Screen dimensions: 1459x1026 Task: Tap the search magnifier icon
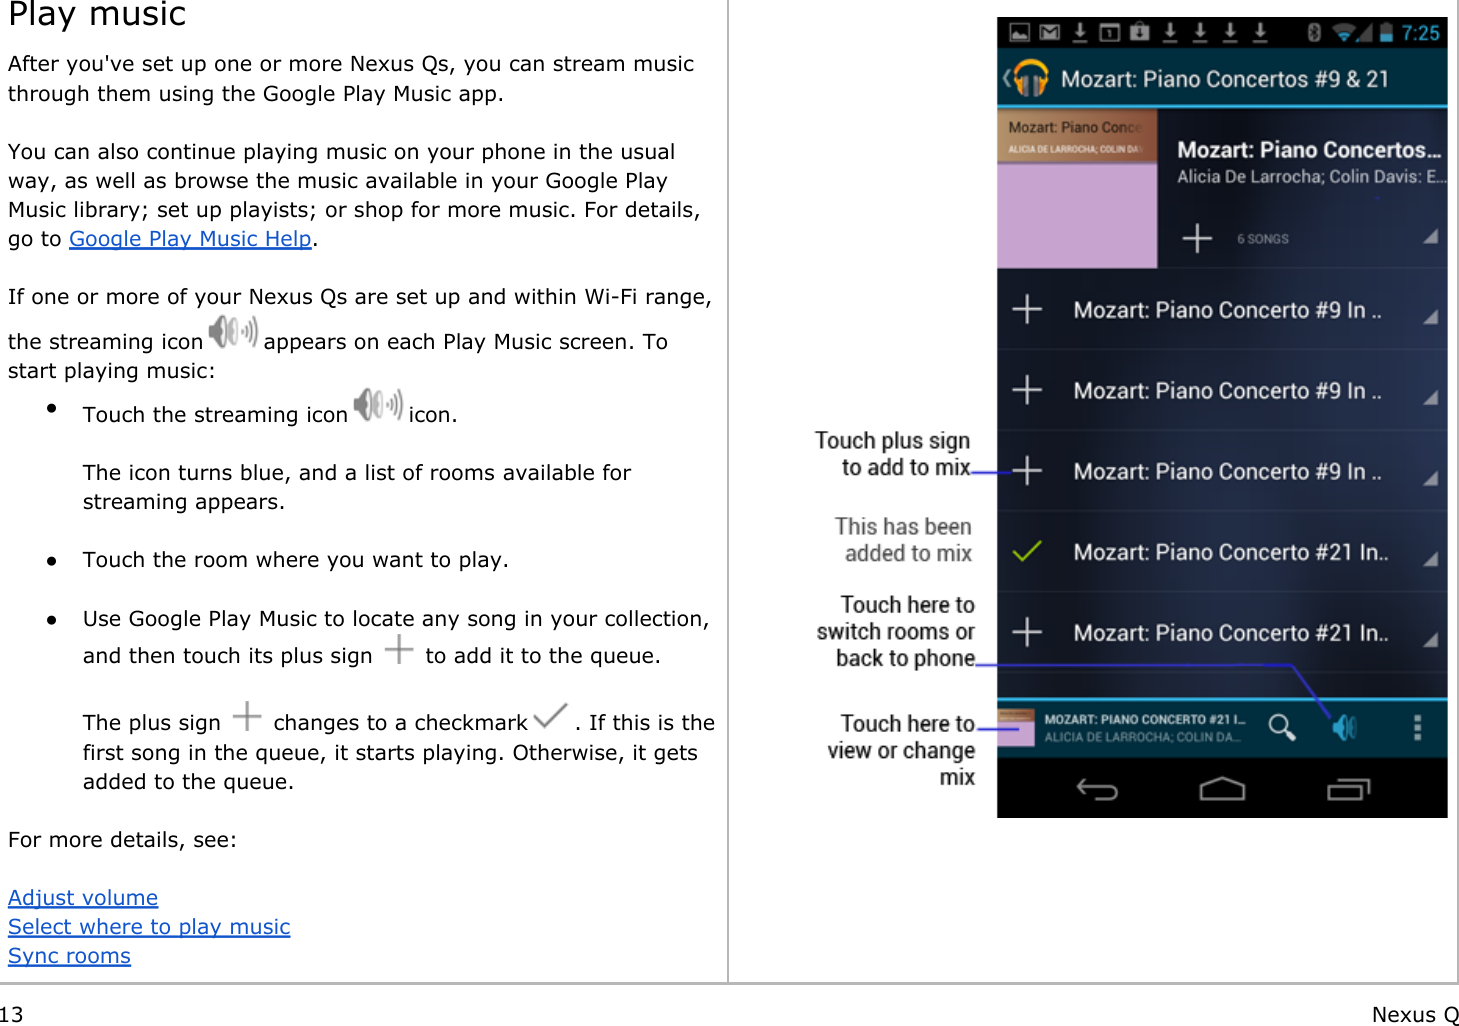click(1281, 727)
